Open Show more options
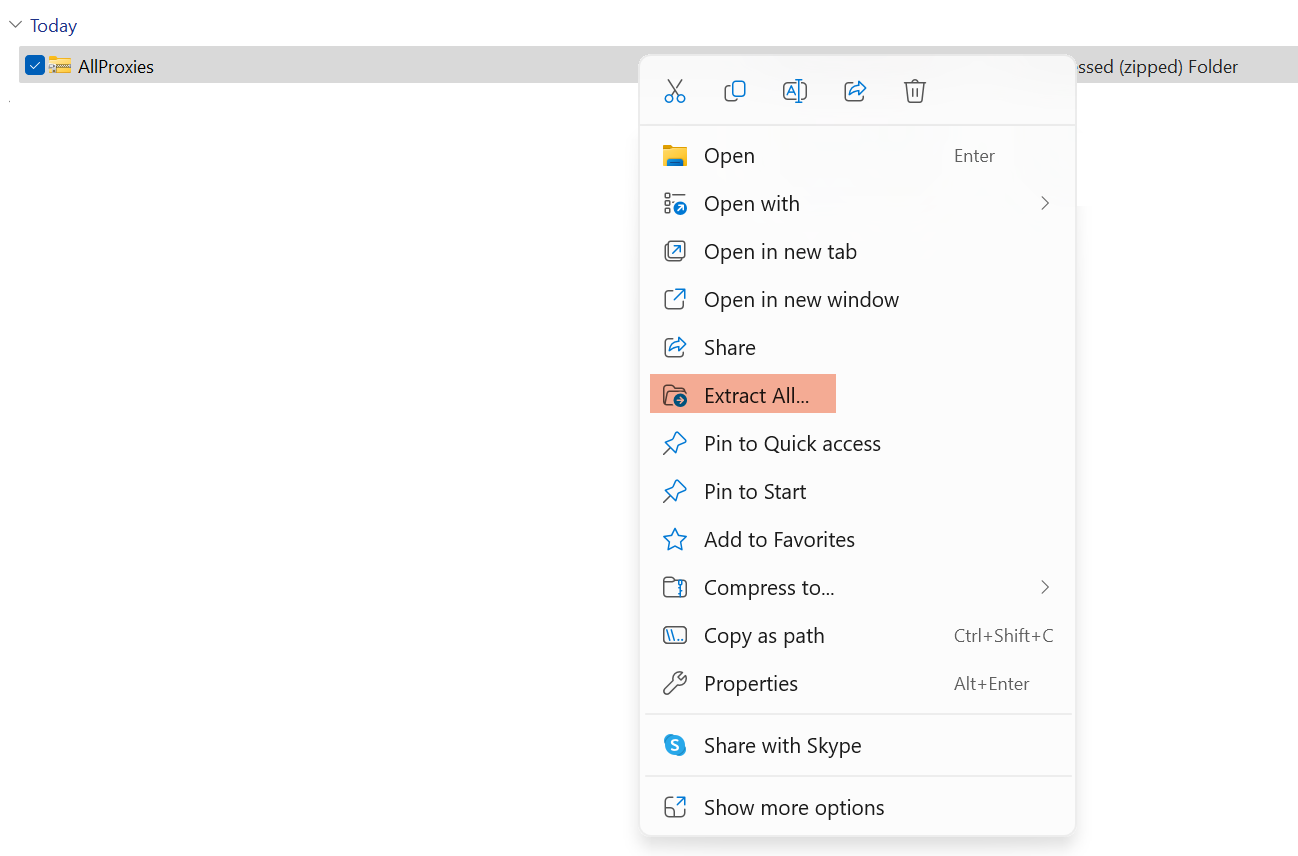 click(794, 808)
